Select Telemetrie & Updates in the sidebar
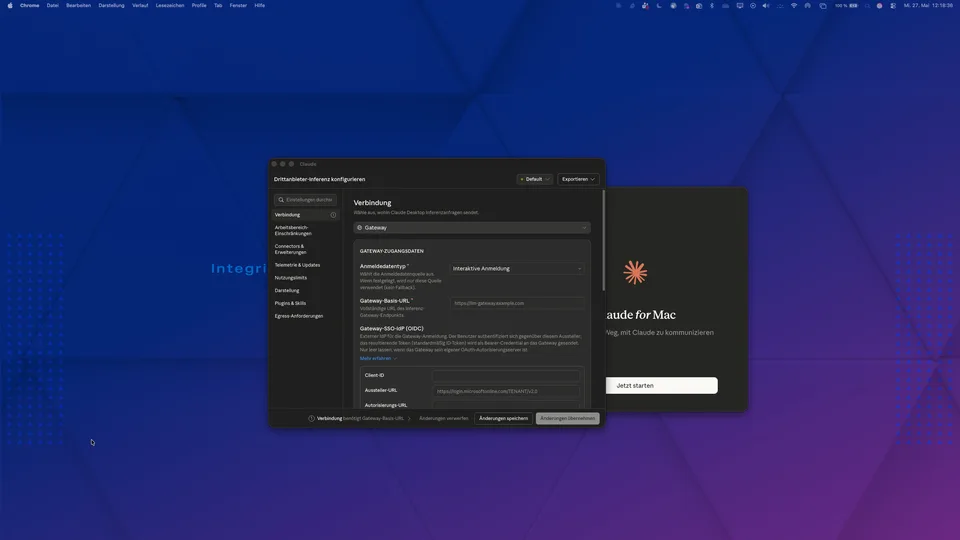 point(298,265)
